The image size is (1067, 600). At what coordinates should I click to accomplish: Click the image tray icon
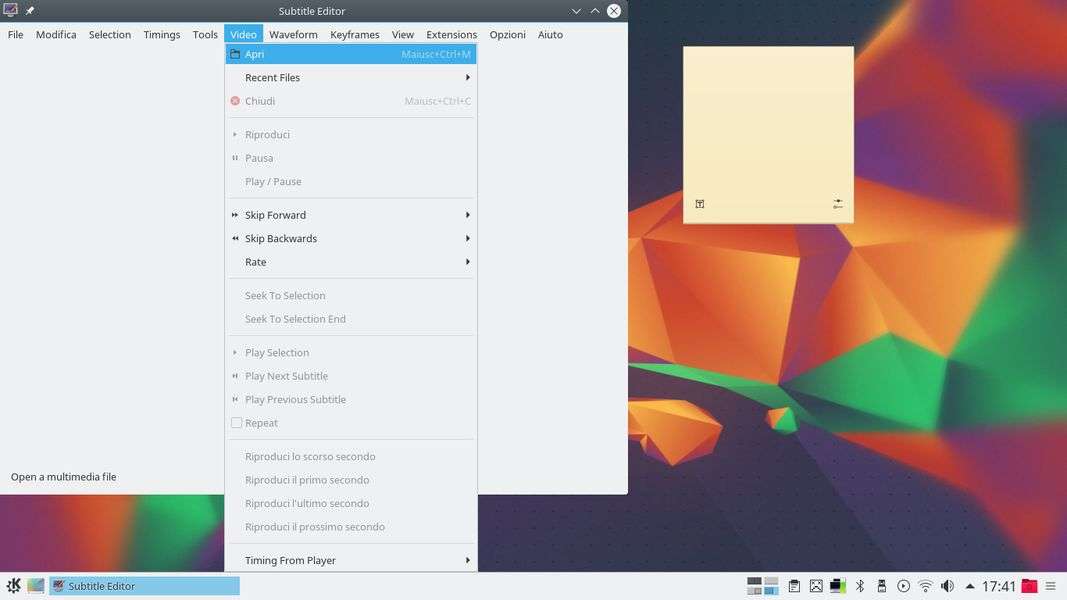816,586
